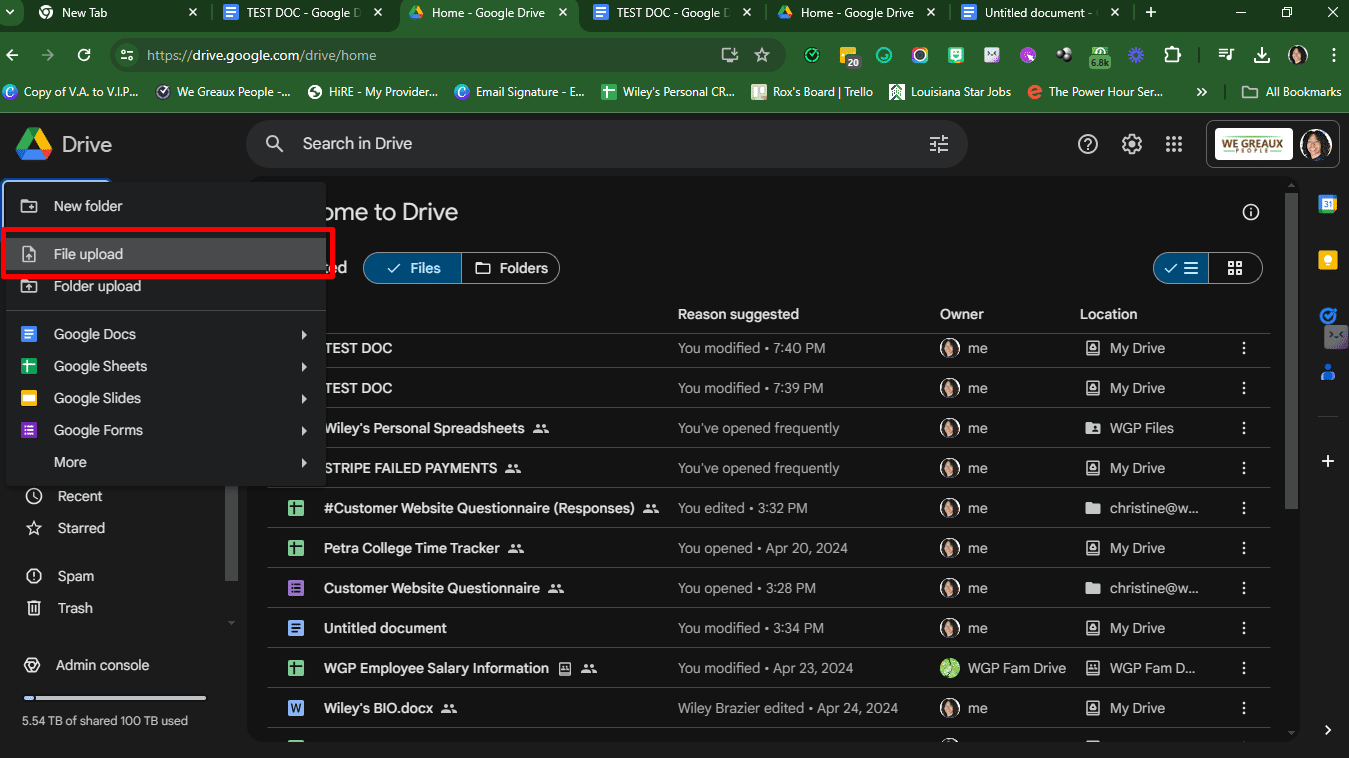
Task: Open Google Calendar in side panel
Action: tap(1328, 204)
